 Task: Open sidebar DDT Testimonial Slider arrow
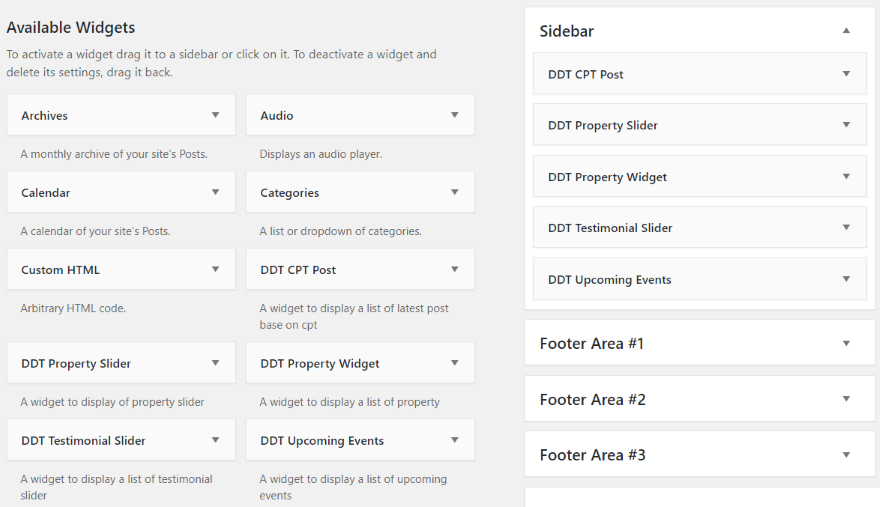846,228
